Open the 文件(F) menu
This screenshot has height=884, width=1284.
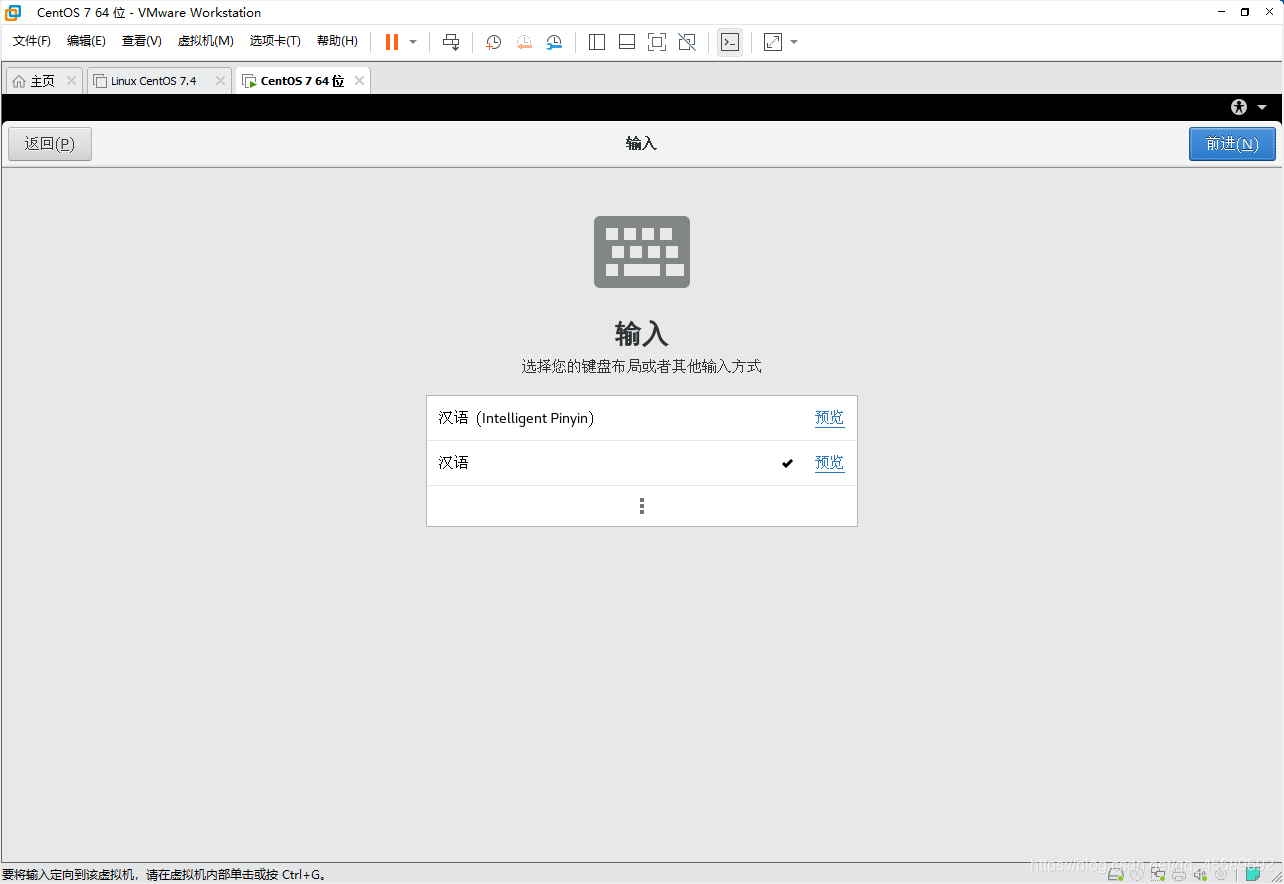coord(32,41)
